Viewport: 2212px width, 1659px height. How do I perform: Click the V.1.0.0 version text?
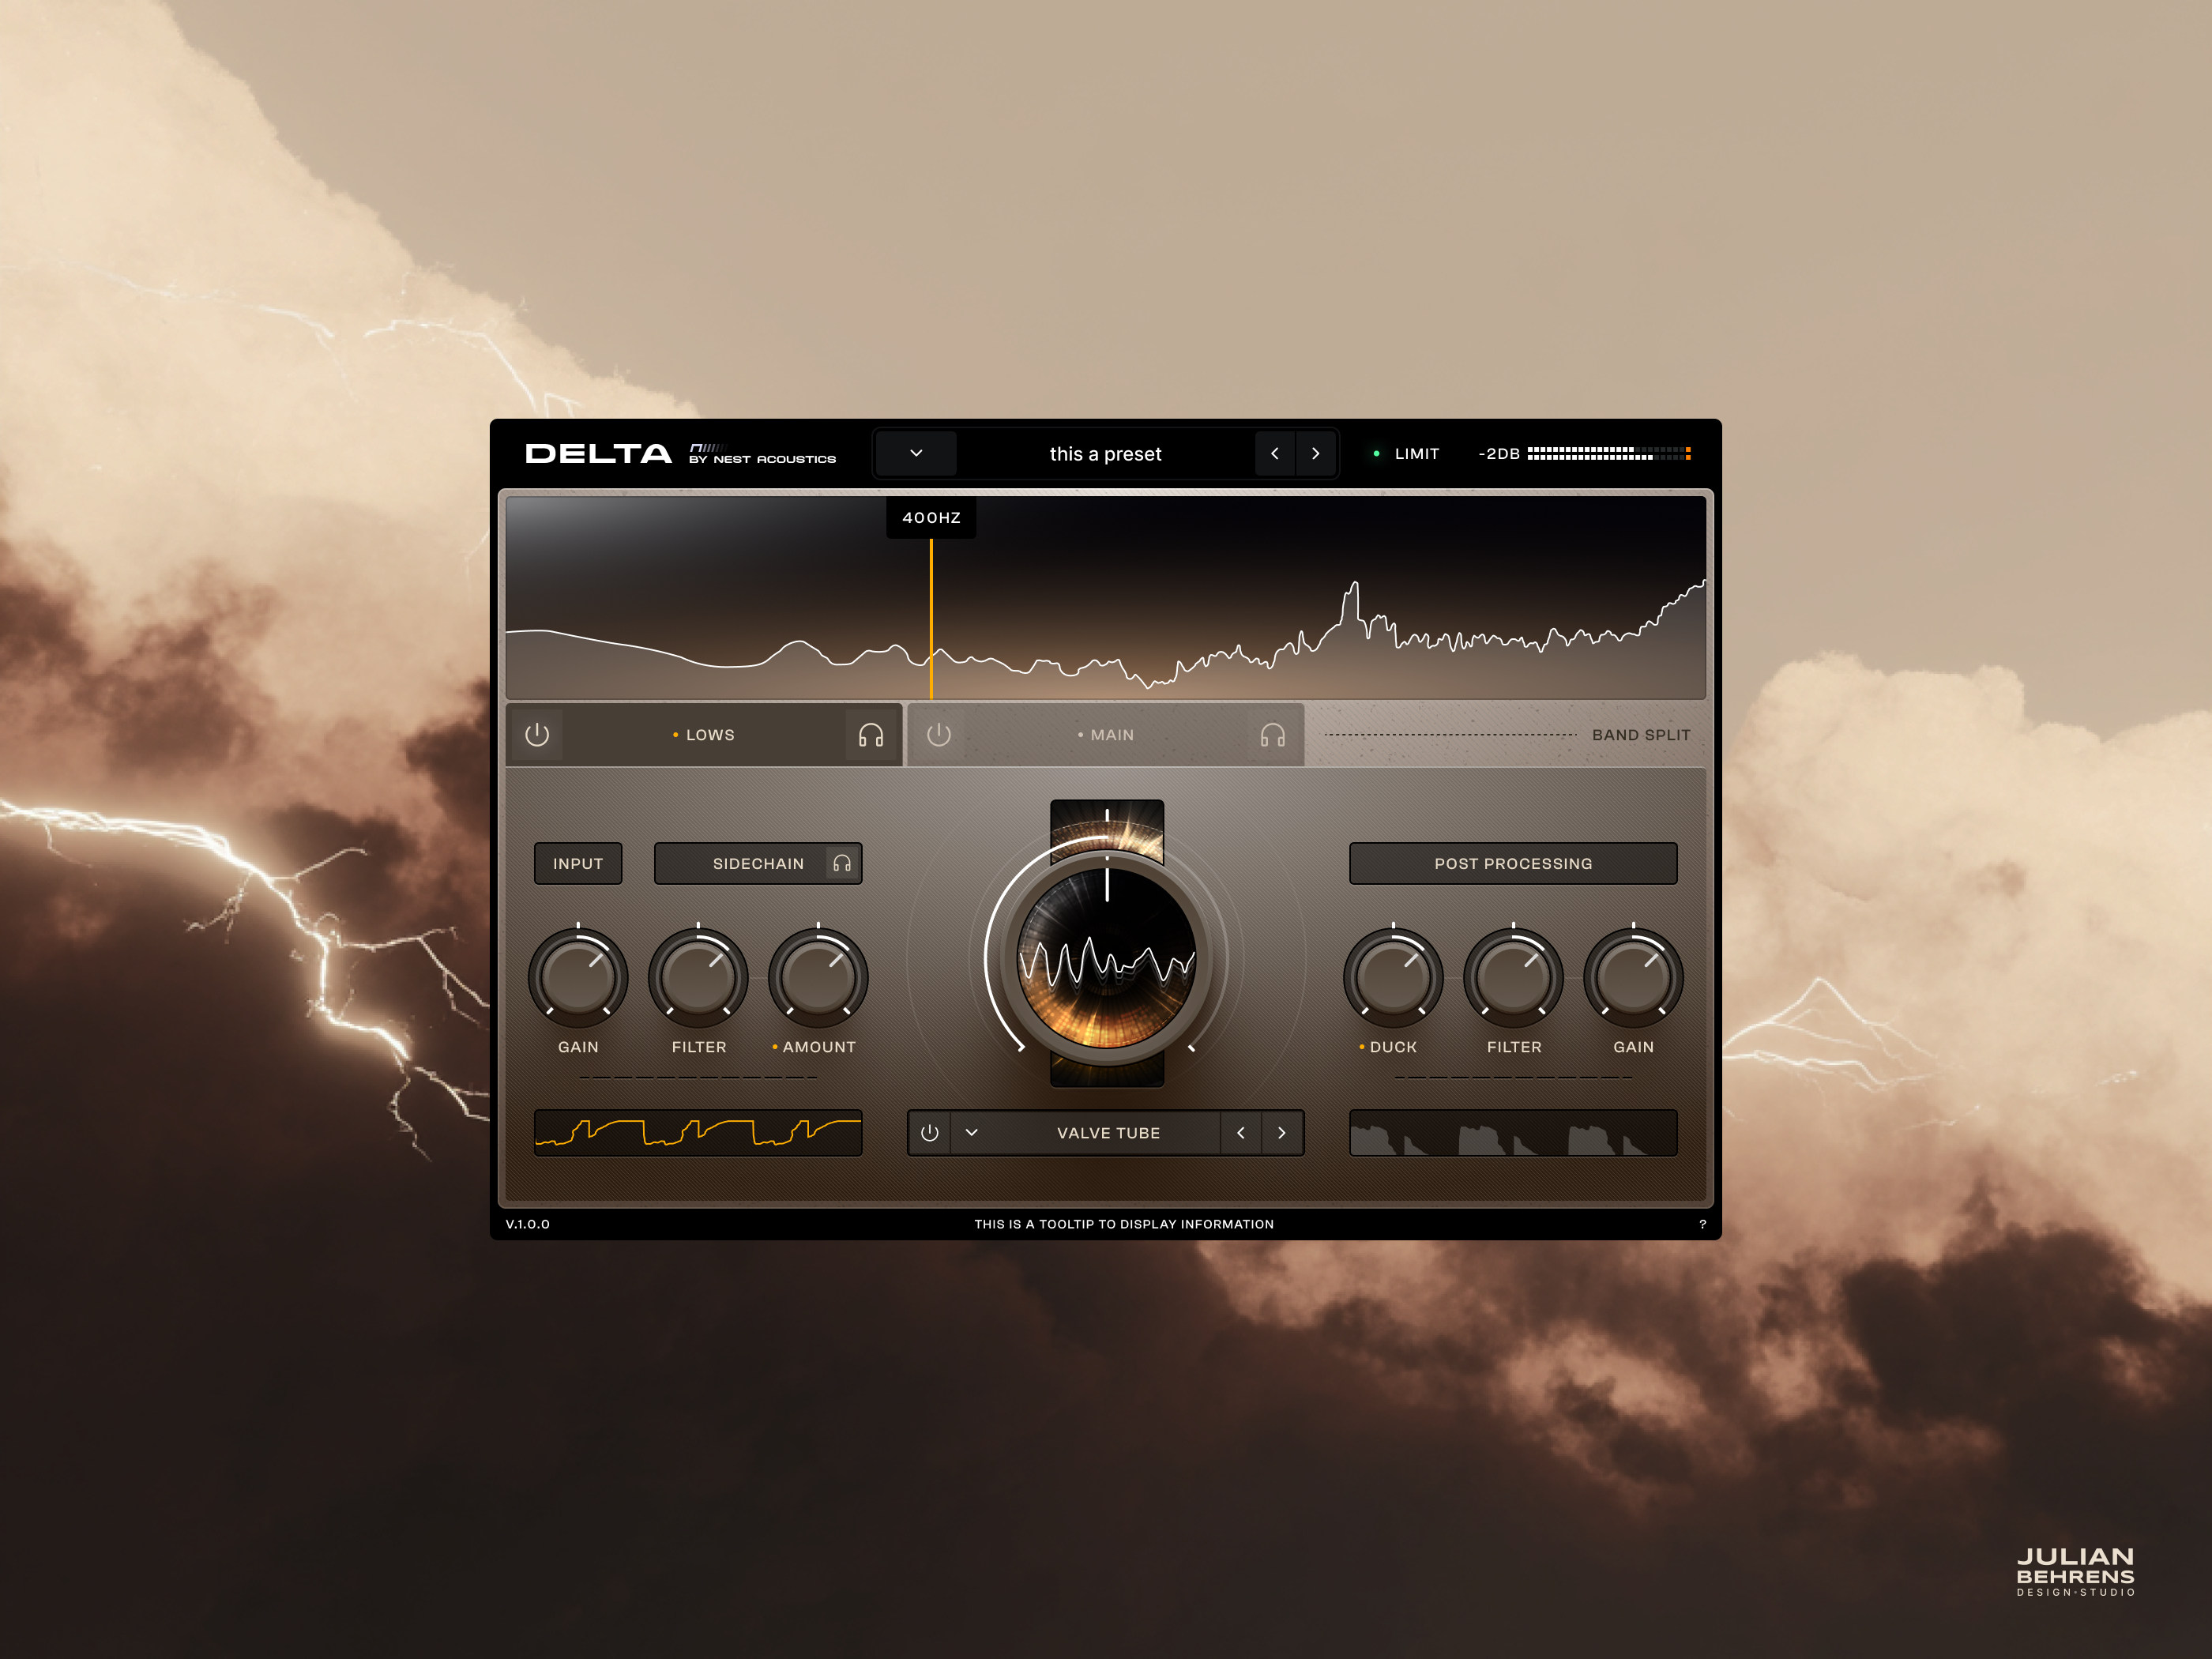pos(528,1224)
